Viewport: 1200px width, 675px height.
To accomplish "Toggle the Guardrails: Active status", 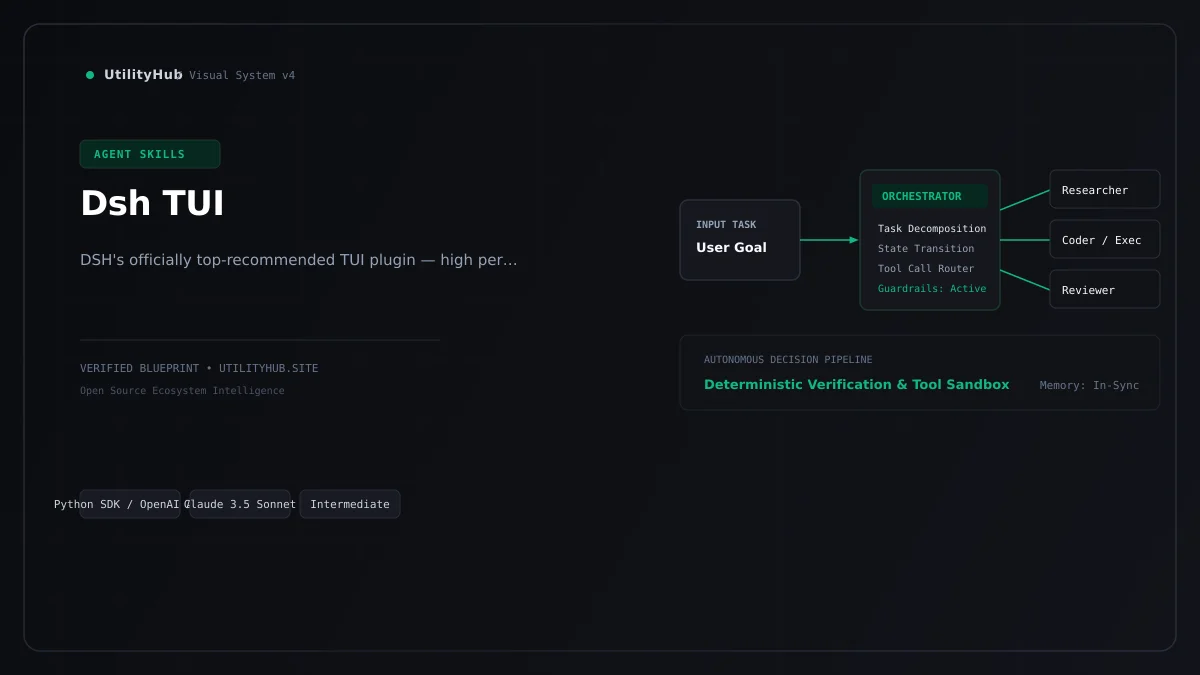I will (932, 289).
